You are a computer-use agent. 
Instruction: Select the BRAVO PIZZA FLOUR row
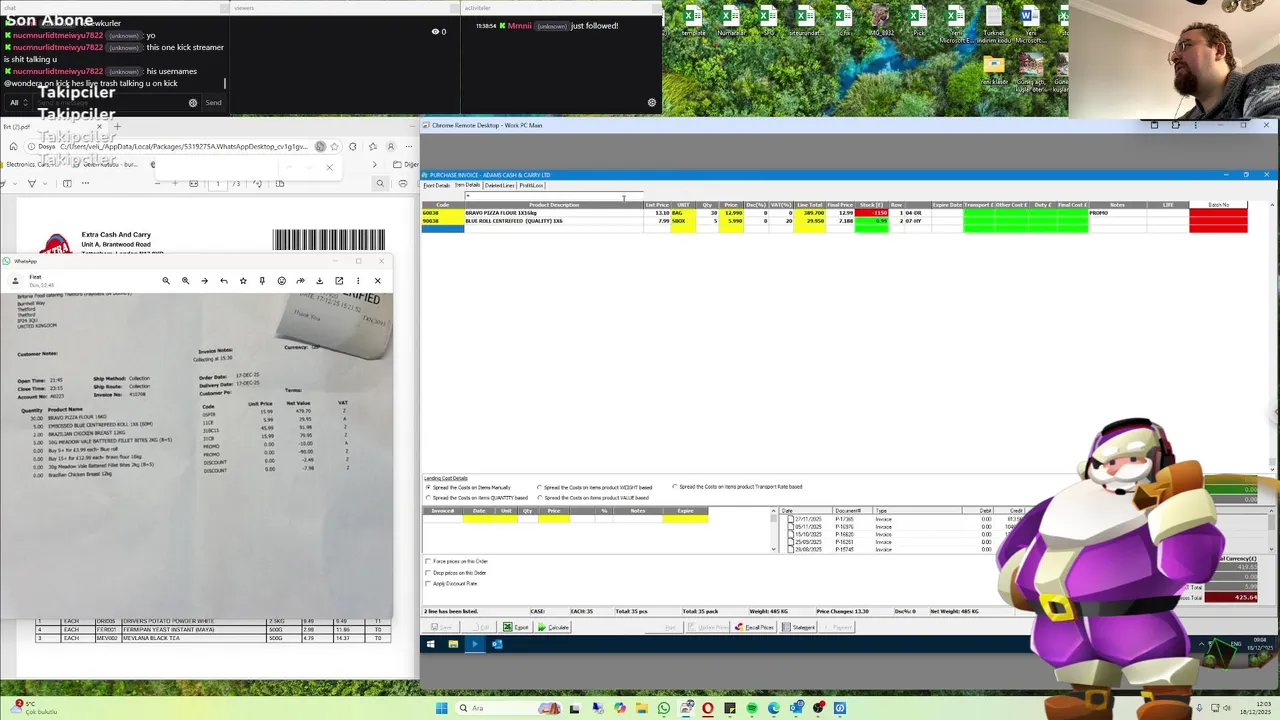pos(834,213)
